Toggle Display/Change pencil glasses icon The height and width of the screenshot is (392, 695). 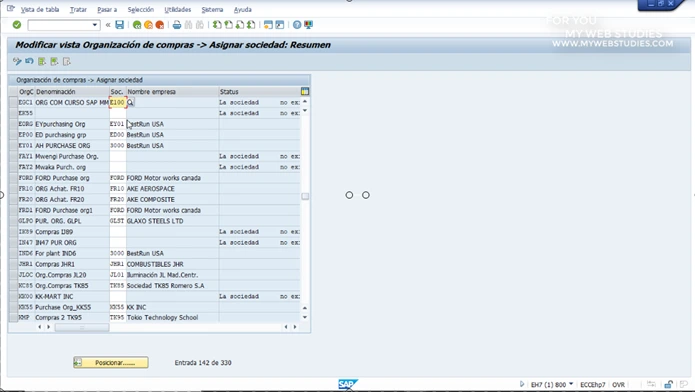coord(17,61)
